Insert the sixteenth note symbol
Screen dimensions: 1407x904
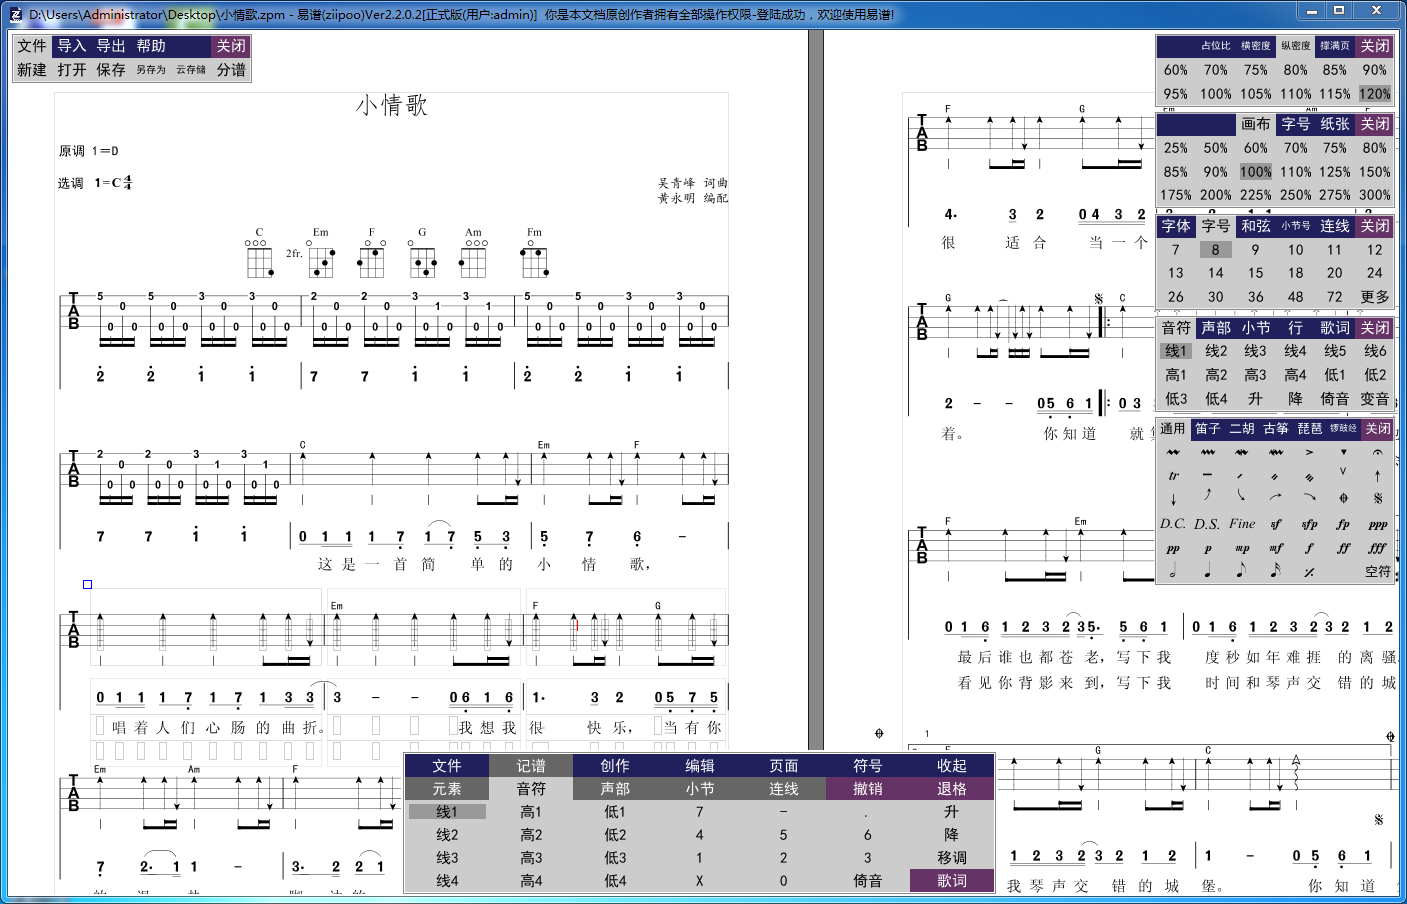1276,571
